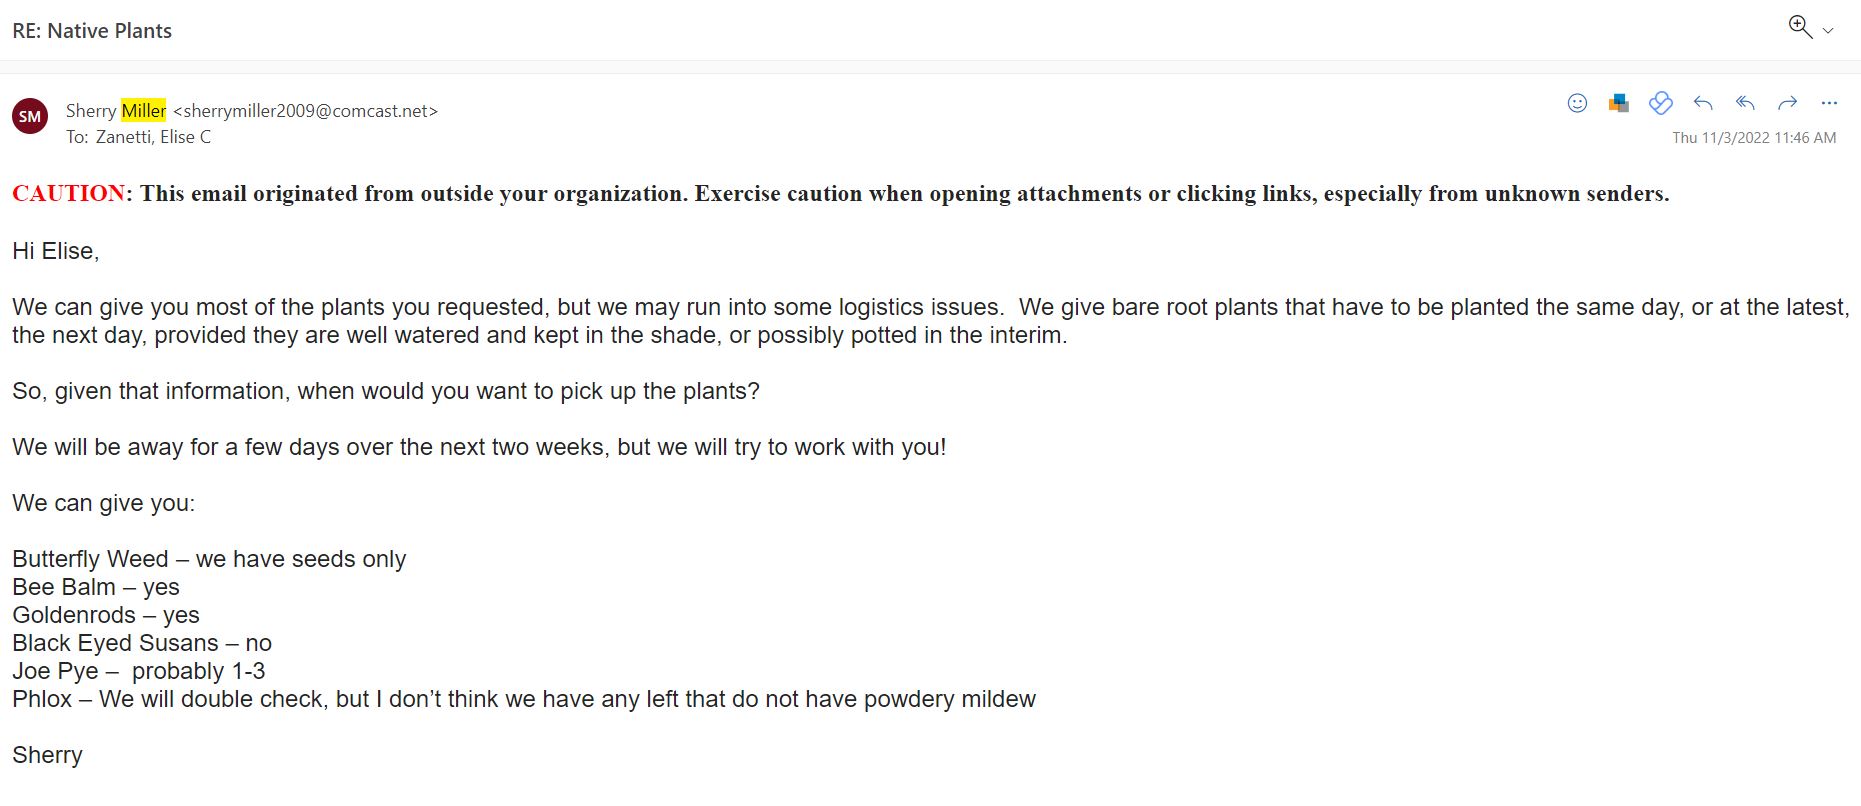
Task: Select the sherrymiller2009@comcast.net address
Action: pos(306,111)
